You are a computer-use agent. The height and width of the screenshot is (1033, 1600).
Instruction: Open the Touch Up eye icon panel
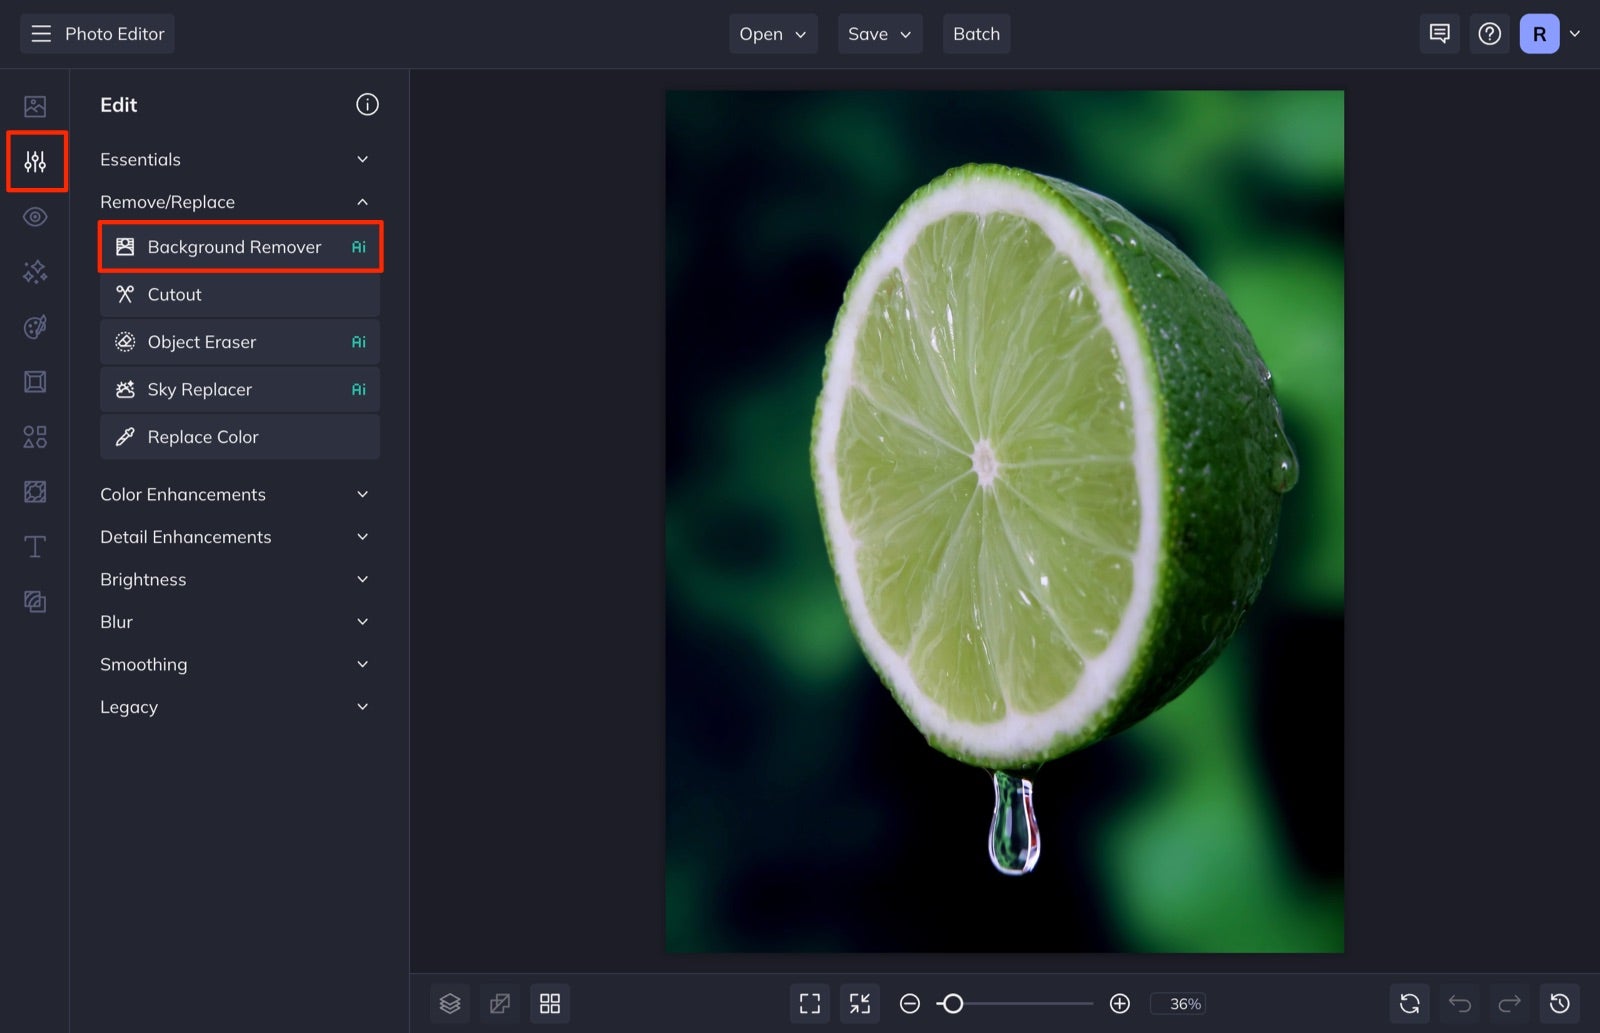pyautogui.click(x=36, y=216)
